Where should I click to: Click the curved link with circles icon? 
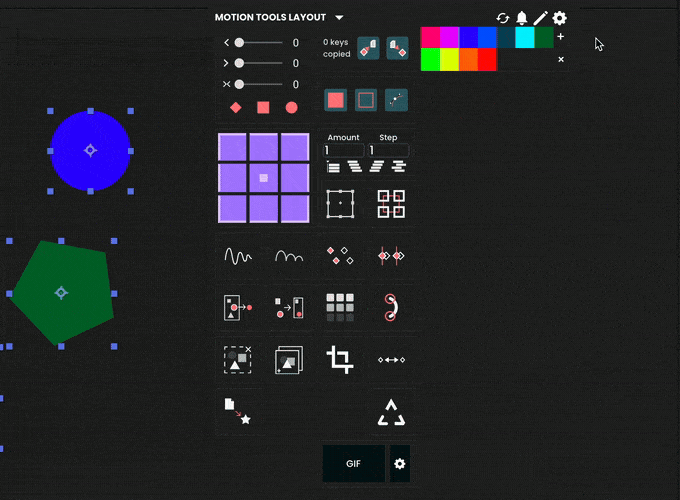pyautogui.click(x=390, y=307)
